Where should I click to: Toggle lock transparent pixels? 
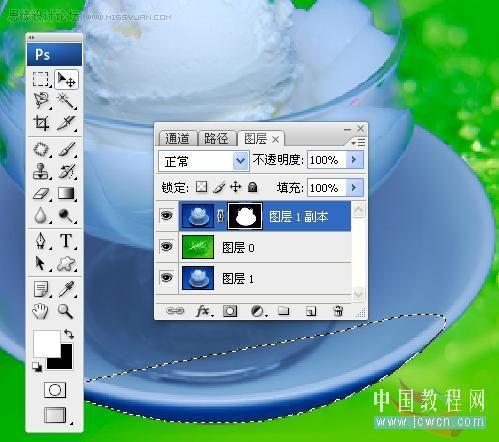click(201, 187)
